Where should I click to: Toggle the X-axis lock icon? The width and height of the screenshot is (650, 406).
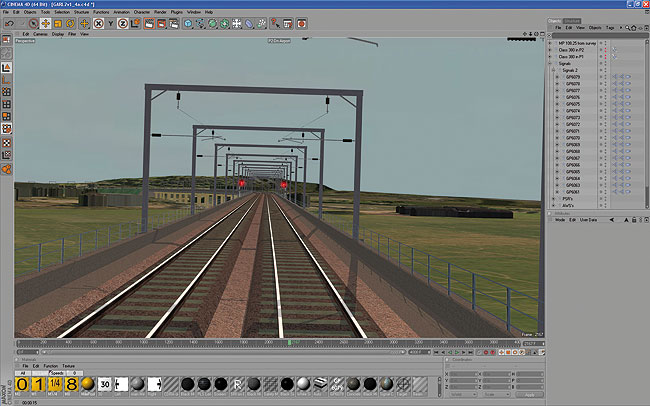coord(101,23)
